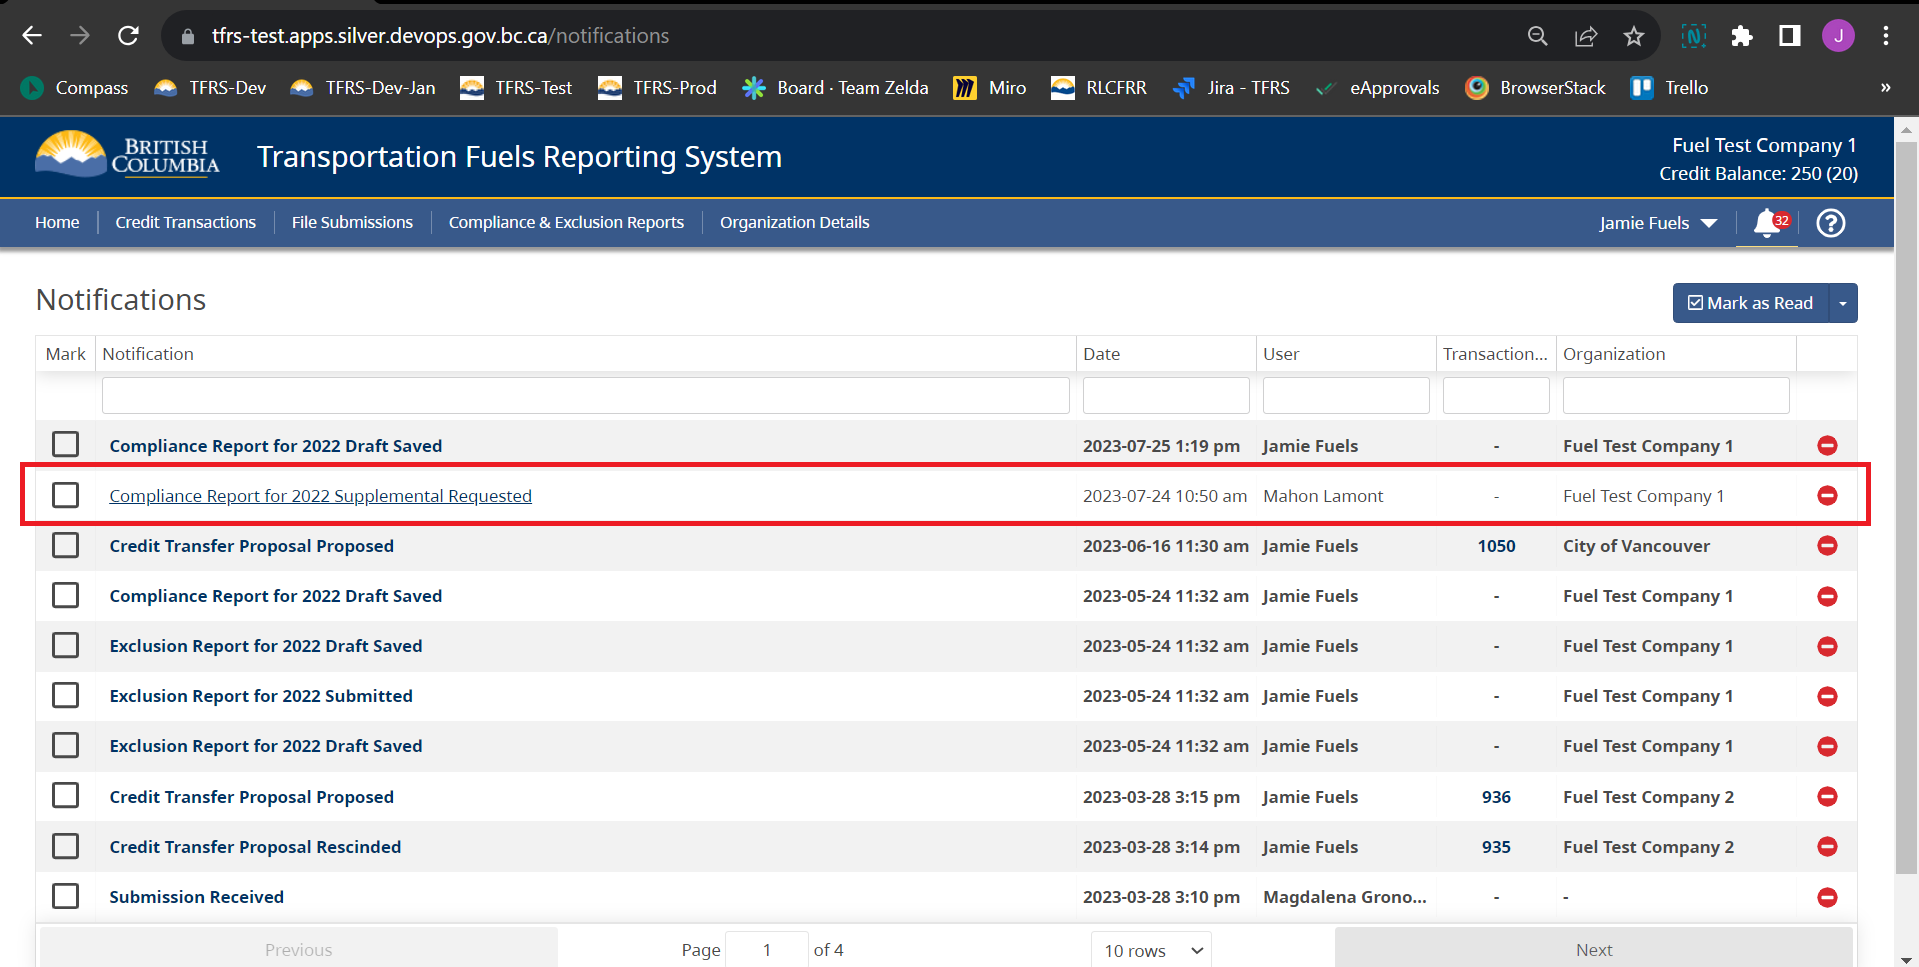The height and width of the screenshot is (967, 1919).
Task: Check the Credit Transfer Proposal Rescinded checkbox
Action: point(66,846)
